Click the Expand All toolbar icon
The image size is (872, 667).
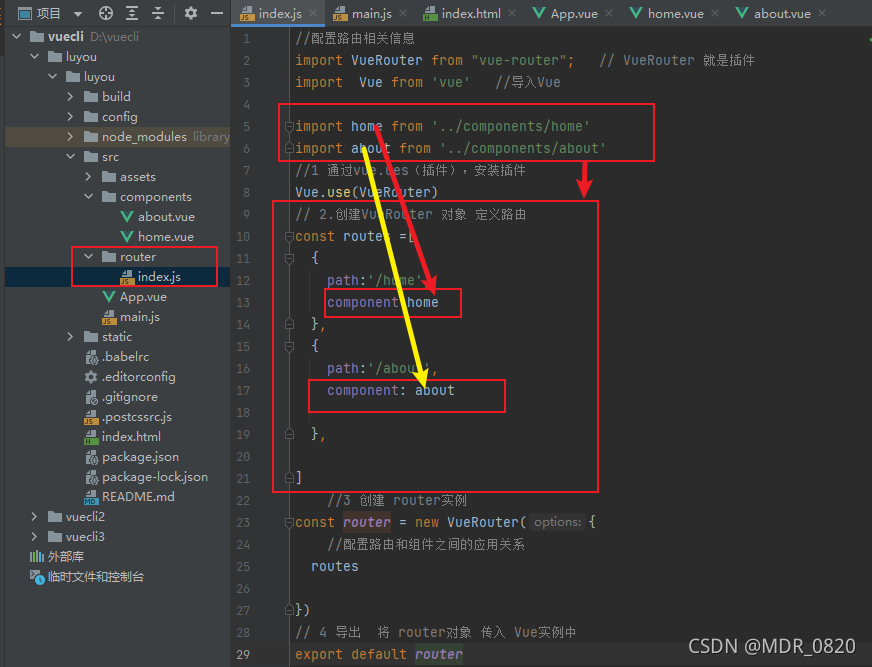(132, 13)
